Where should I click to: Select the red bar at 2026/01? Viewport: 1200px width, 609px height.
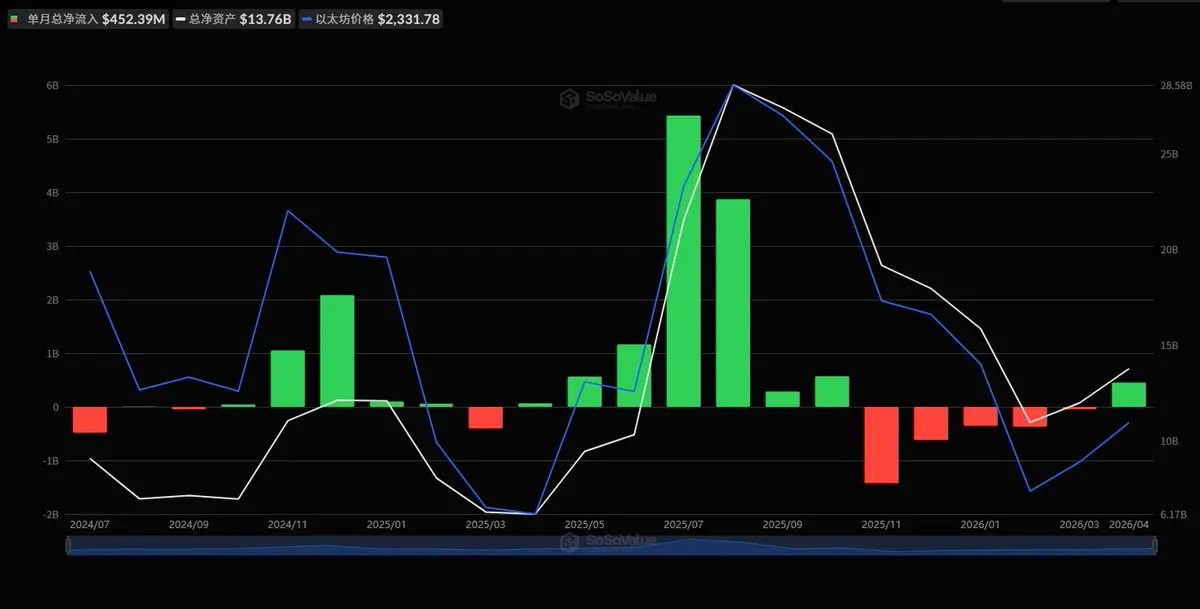pos(981,416)
